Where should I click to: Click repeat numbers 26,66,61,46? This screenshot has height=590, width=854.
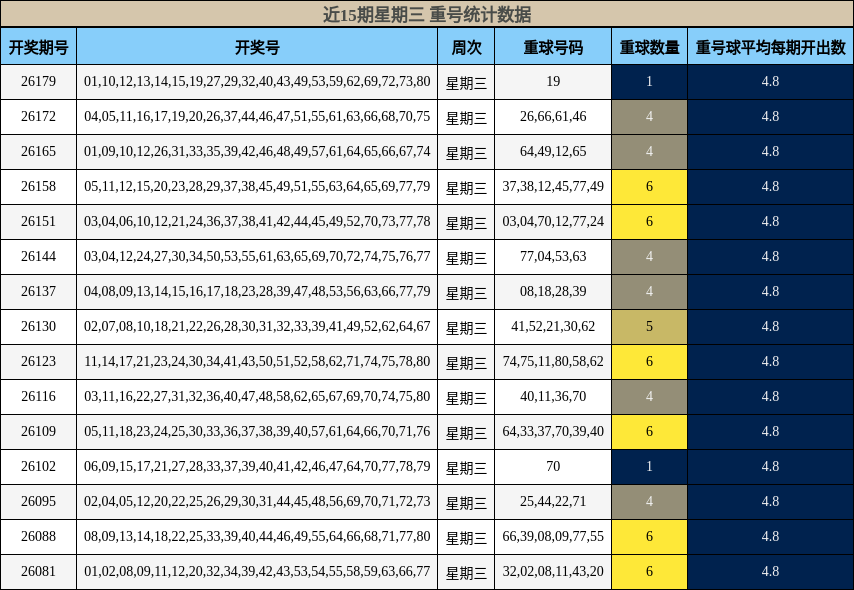[553, 117]
